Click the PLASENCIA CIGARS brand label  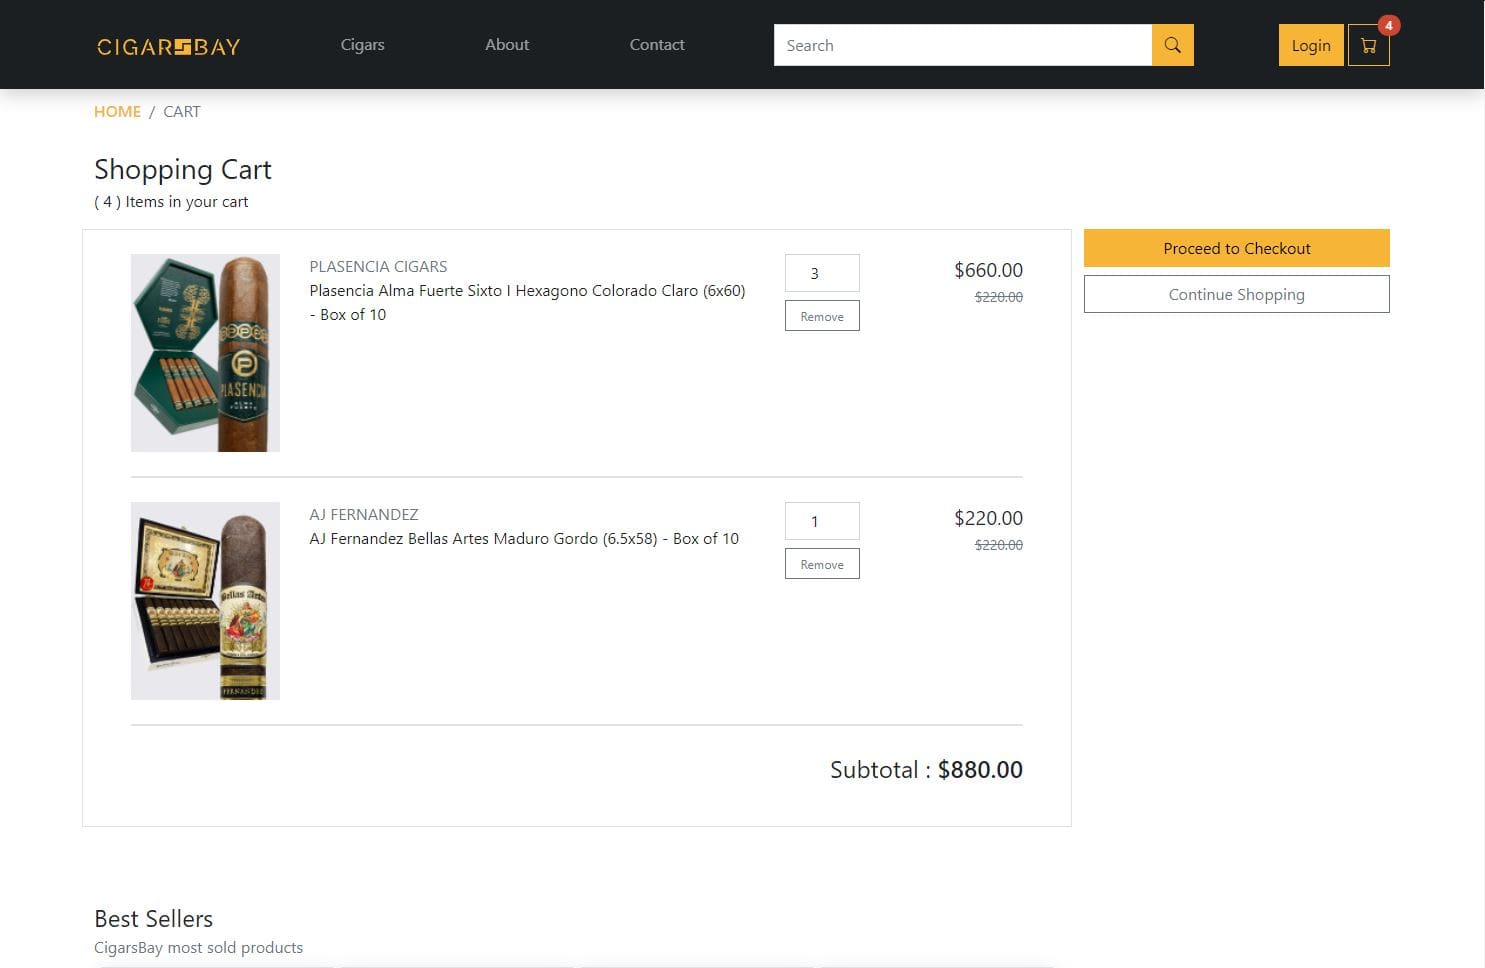tap(378, 266)
